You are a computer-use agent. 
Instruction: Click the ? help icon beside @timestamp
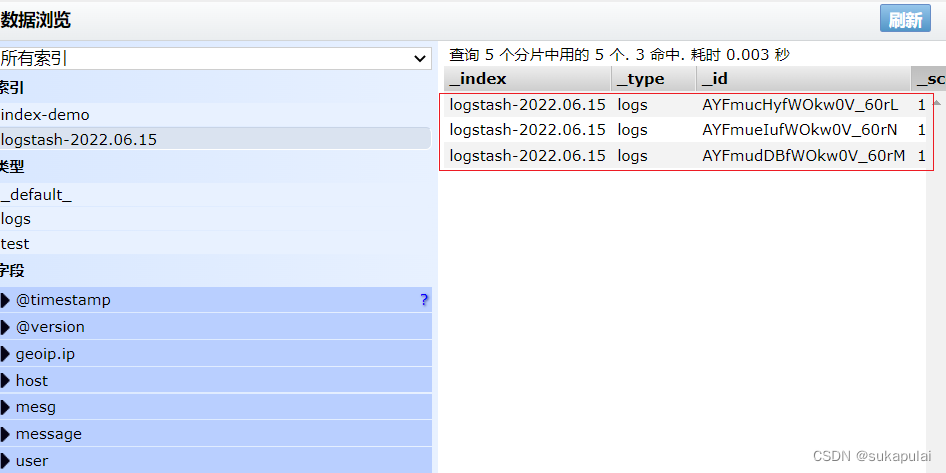pyautogui.click(x=424, y=300)
